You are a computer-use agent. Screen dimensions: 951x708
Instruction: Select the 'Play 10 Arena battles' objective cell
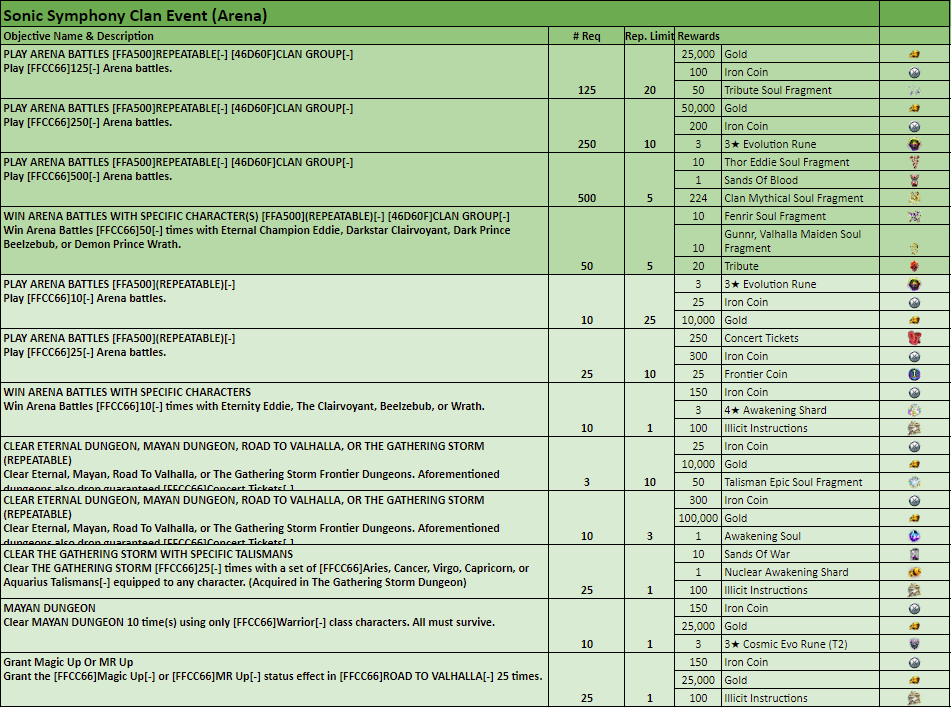coord(275,302)
